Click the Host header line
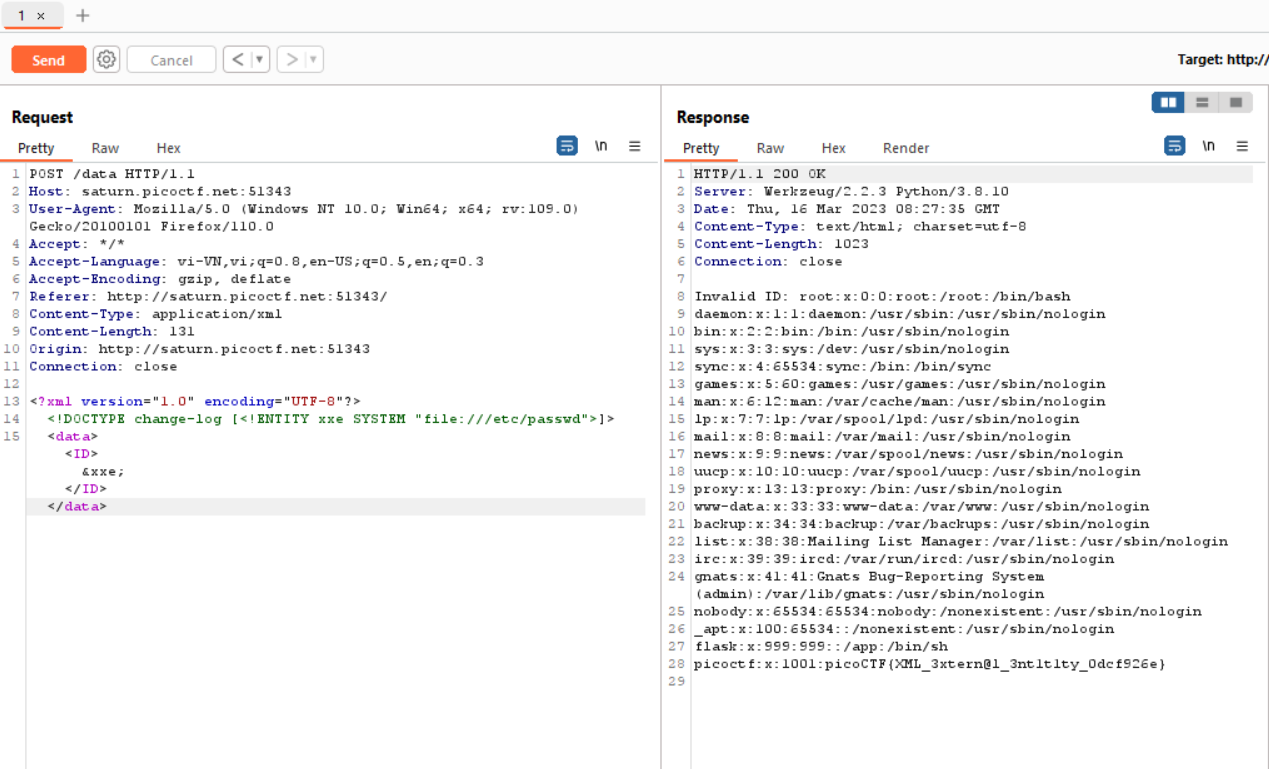Screen dimensions: 1269x769 coord(160,191)
